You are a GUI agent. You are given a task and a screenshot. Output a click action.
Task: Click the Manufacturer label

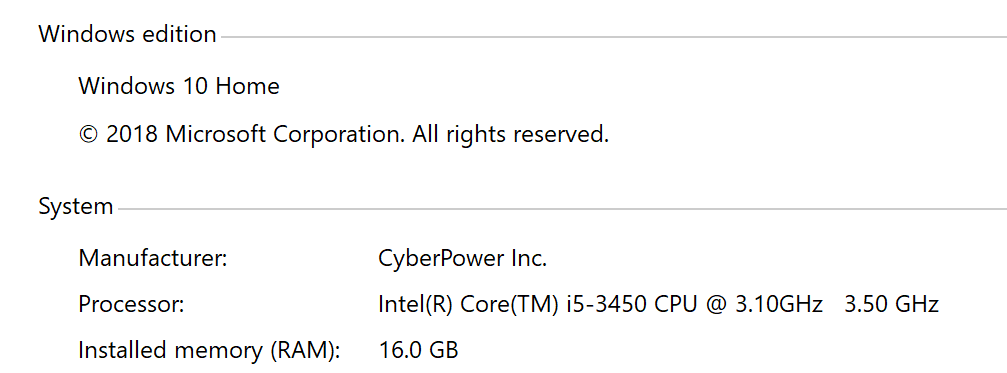tap(153, 259)
